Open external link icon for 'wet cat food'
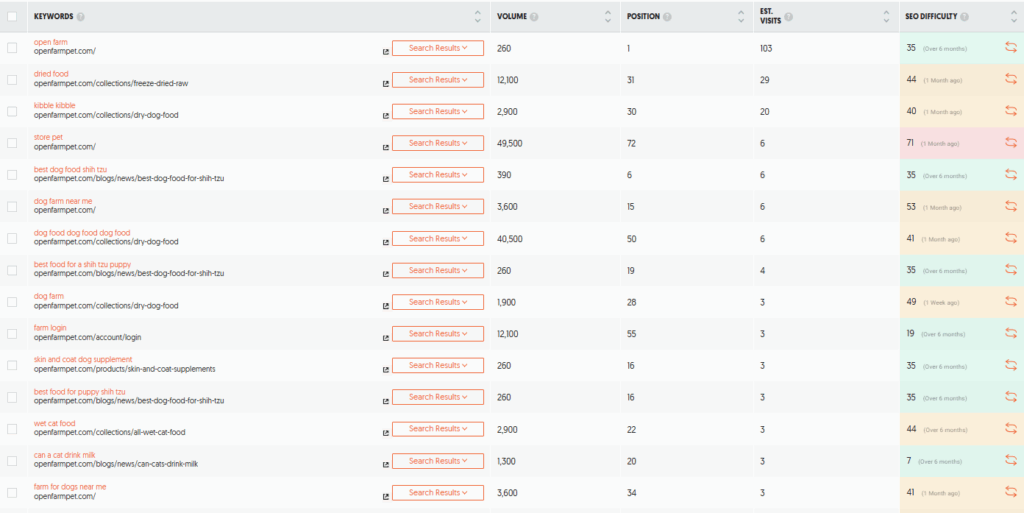 tap(385, 433)
